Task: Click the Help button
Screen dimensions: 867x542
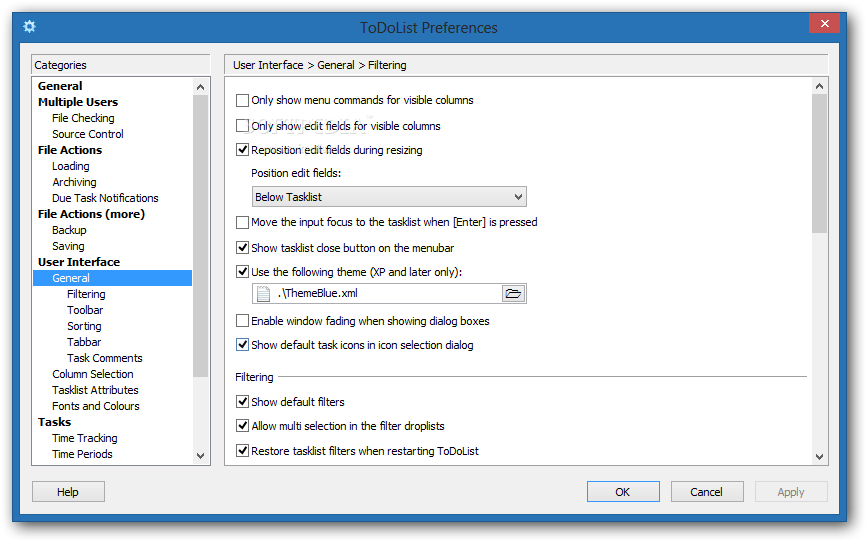Action: click(x=68, y=492)
